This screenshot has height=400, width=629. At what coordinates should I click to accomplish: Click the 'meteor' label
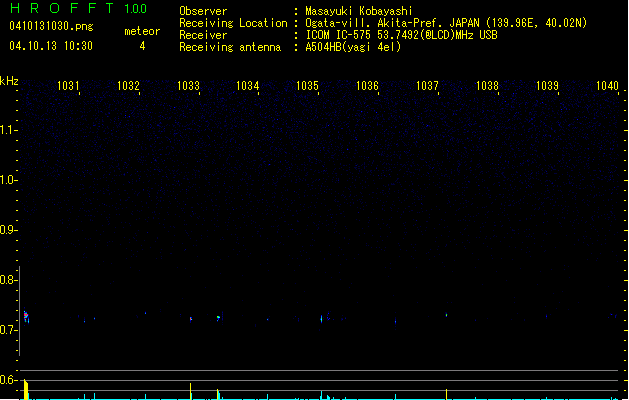coord(142,31)
